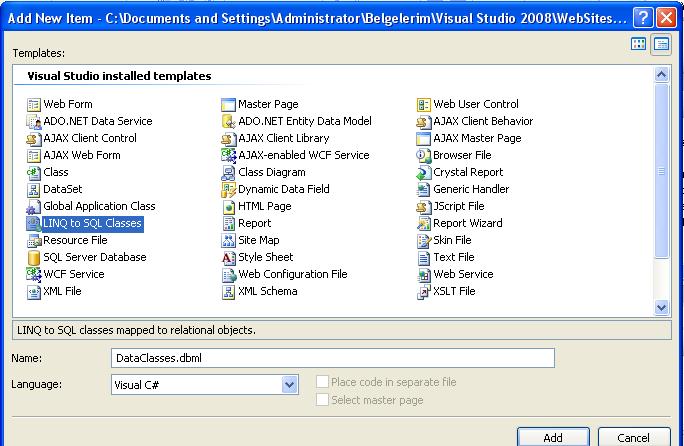Select the Class template icon
Screen dimensions: 684x446
click(34, 173)
